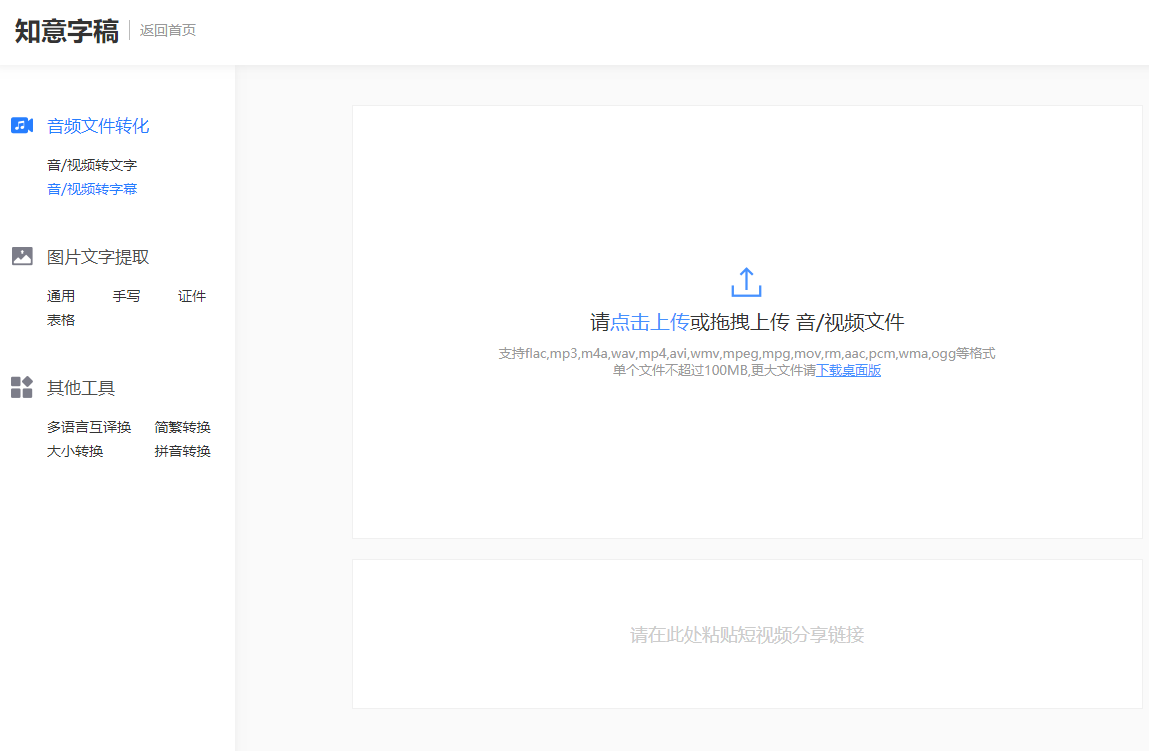Click the 下载桌面版 download link
The image size is (1149, 751).
point(848,369)
